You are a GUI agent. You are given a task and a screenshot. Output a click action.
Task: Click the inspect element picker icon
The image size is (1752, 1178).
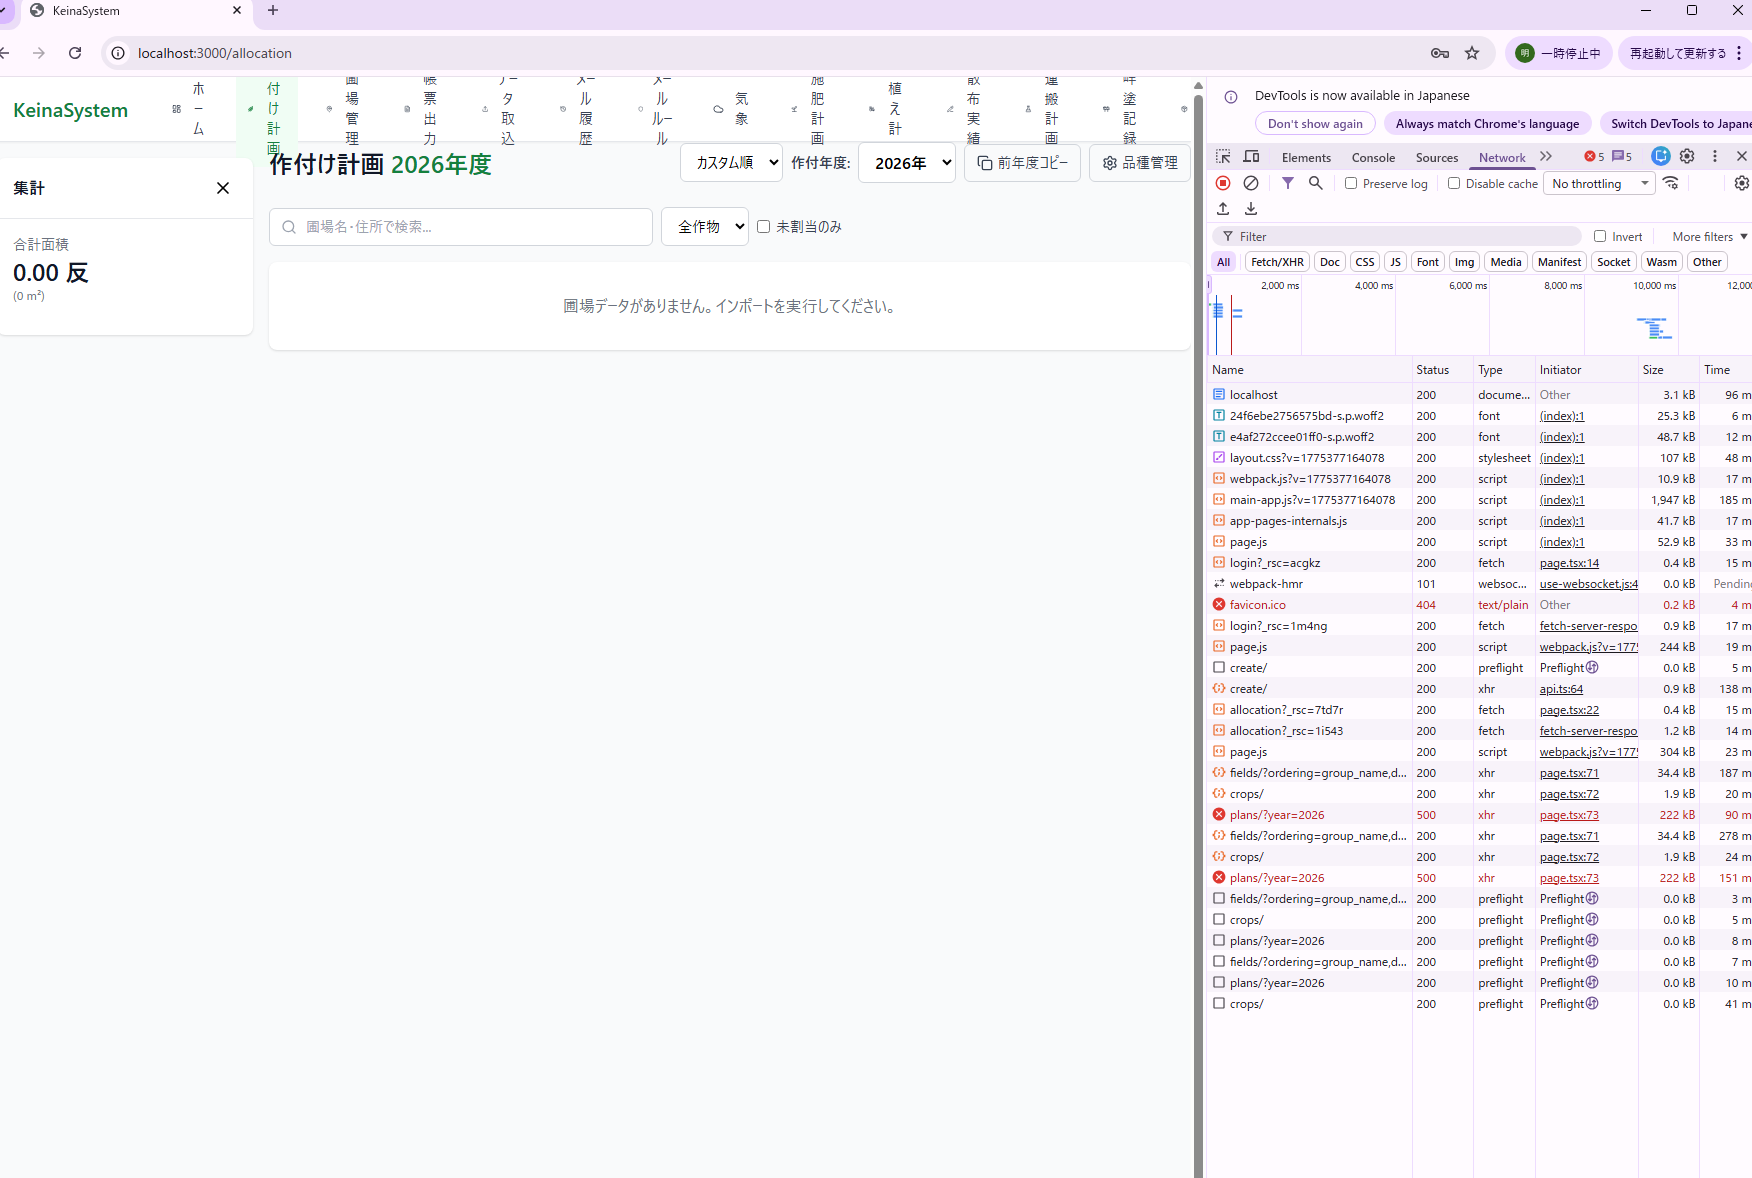[1223, 157]
